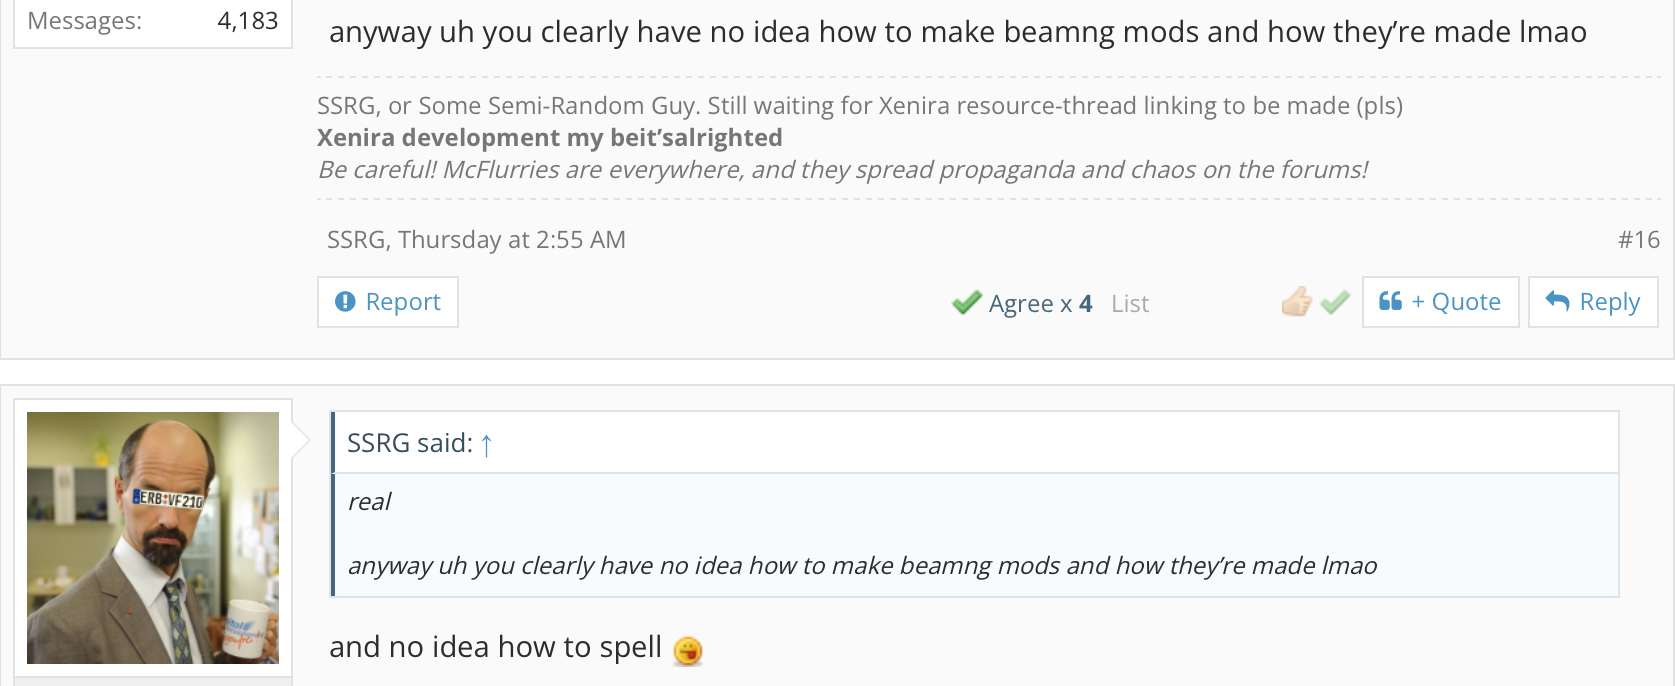Click the SSRG author name in post footer
The image size is (1675, 686).
[355, 240]
